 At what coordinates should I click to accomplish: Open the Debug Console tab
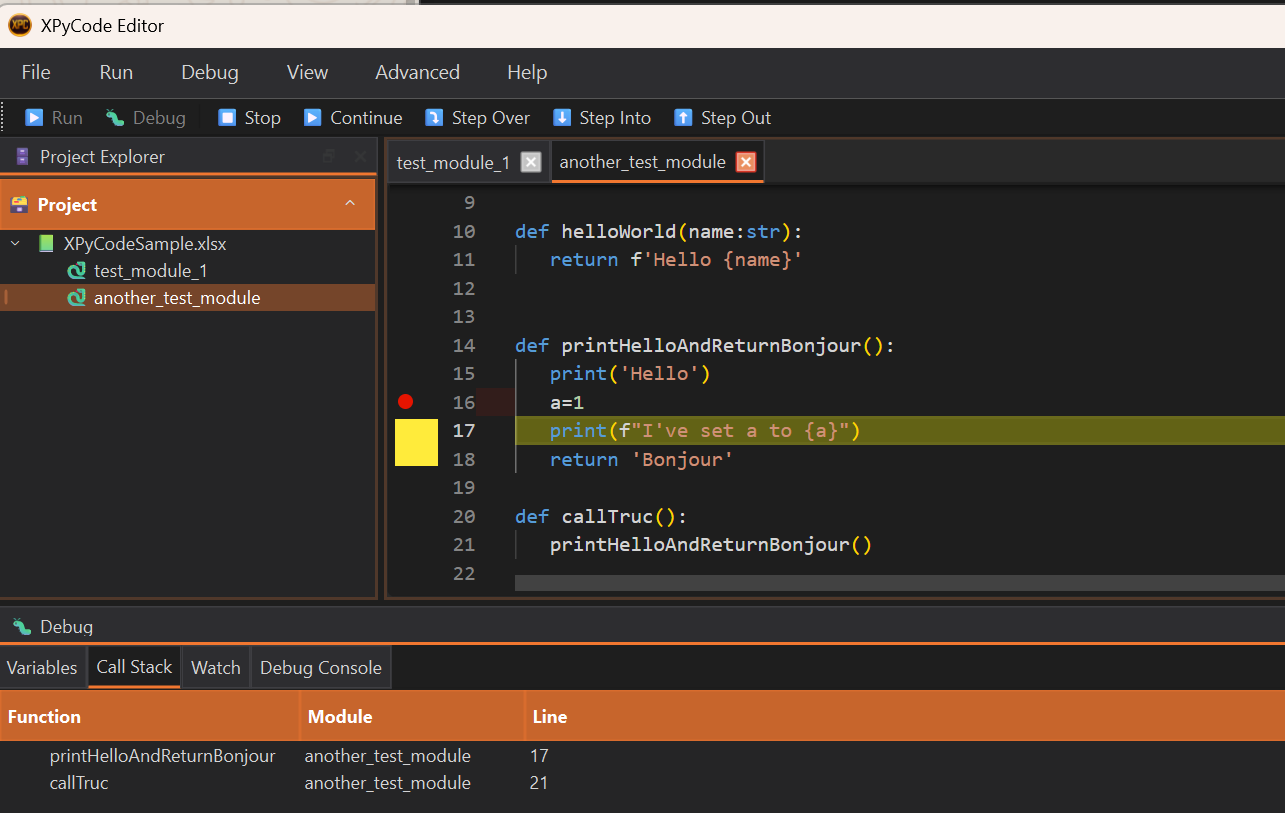tap(320, 668)
